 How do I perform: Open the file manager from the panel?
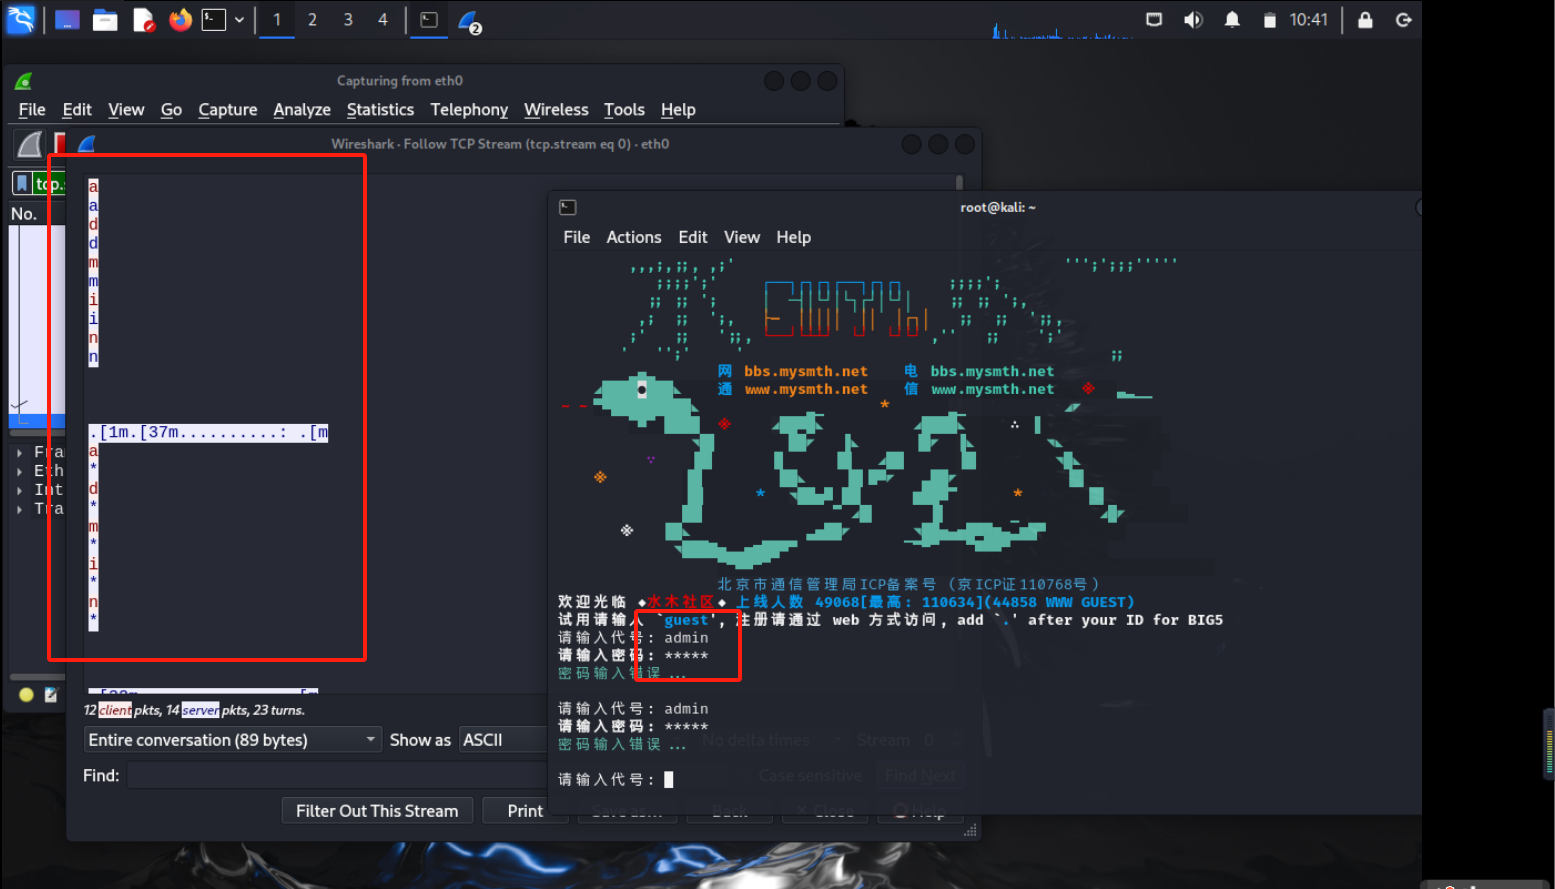105,20
